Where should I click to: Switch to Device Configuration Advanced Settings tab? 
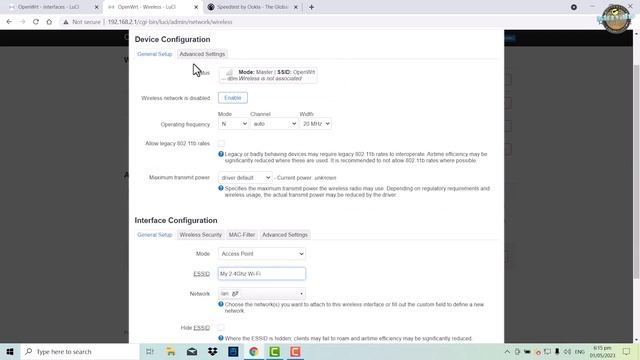[202, 54]
